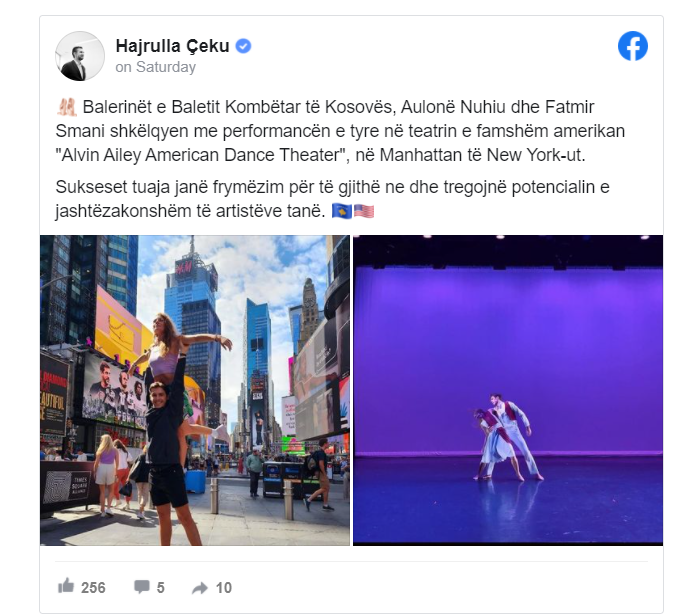This screenshot has width=691, height=614.
Task: Click the 256 likes count
Action: 93,588
